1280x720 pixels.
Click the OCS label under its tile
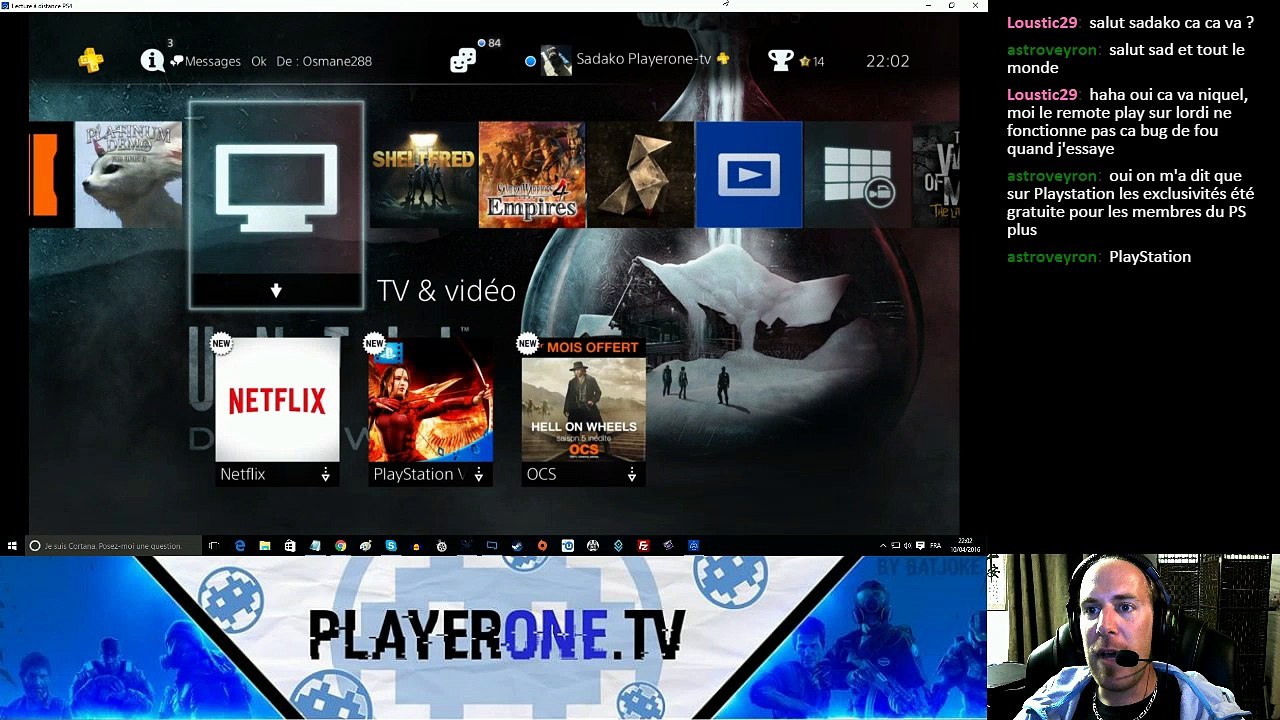(541, 474)
